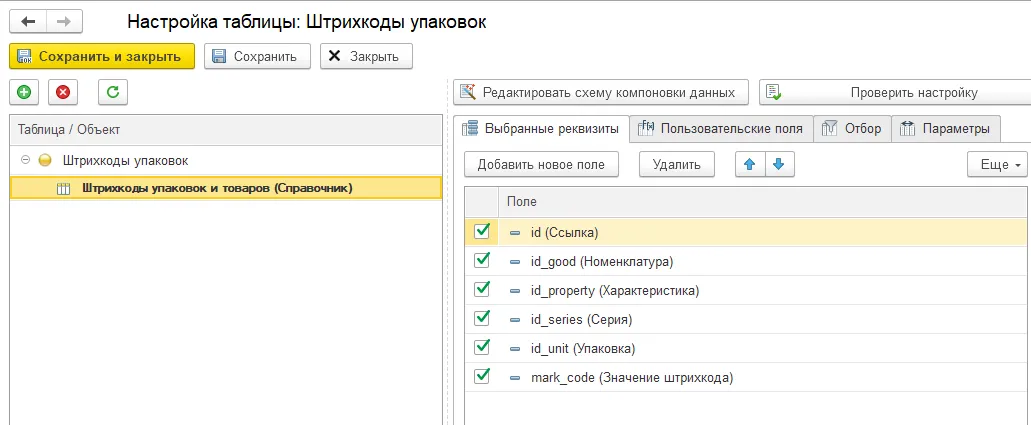Screen dimensions: 1031x425
Task: Toggle id_property (Характеристика) checkbox
Action: tap(482, 289)
